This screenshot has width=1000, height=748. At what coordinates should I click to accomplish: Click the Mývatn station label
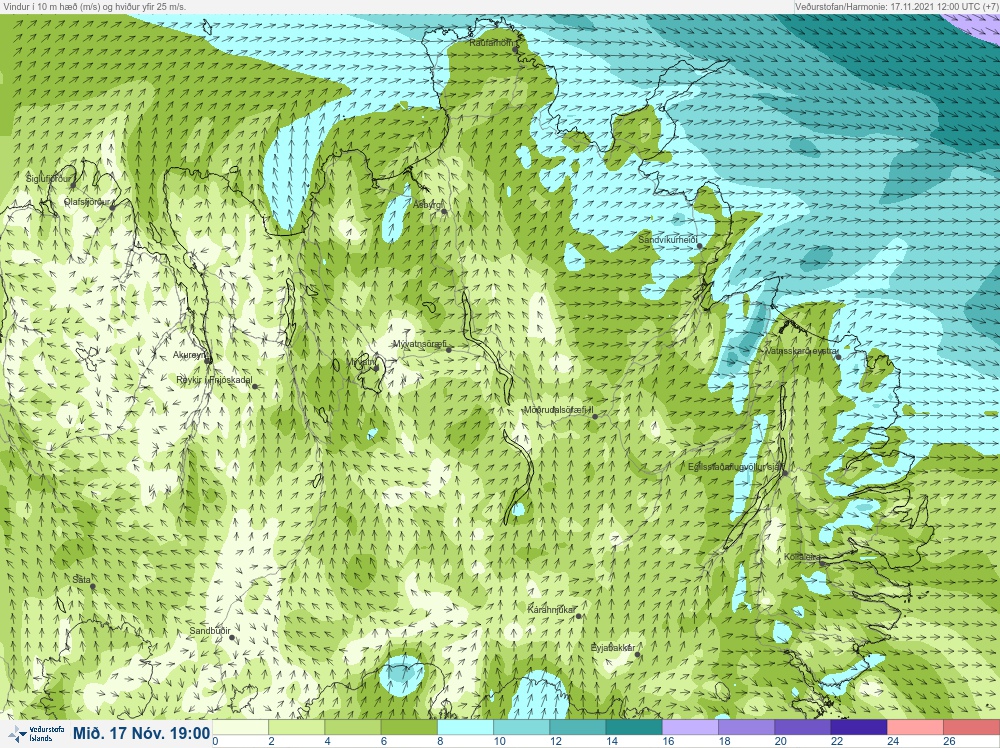coord(360,362)
